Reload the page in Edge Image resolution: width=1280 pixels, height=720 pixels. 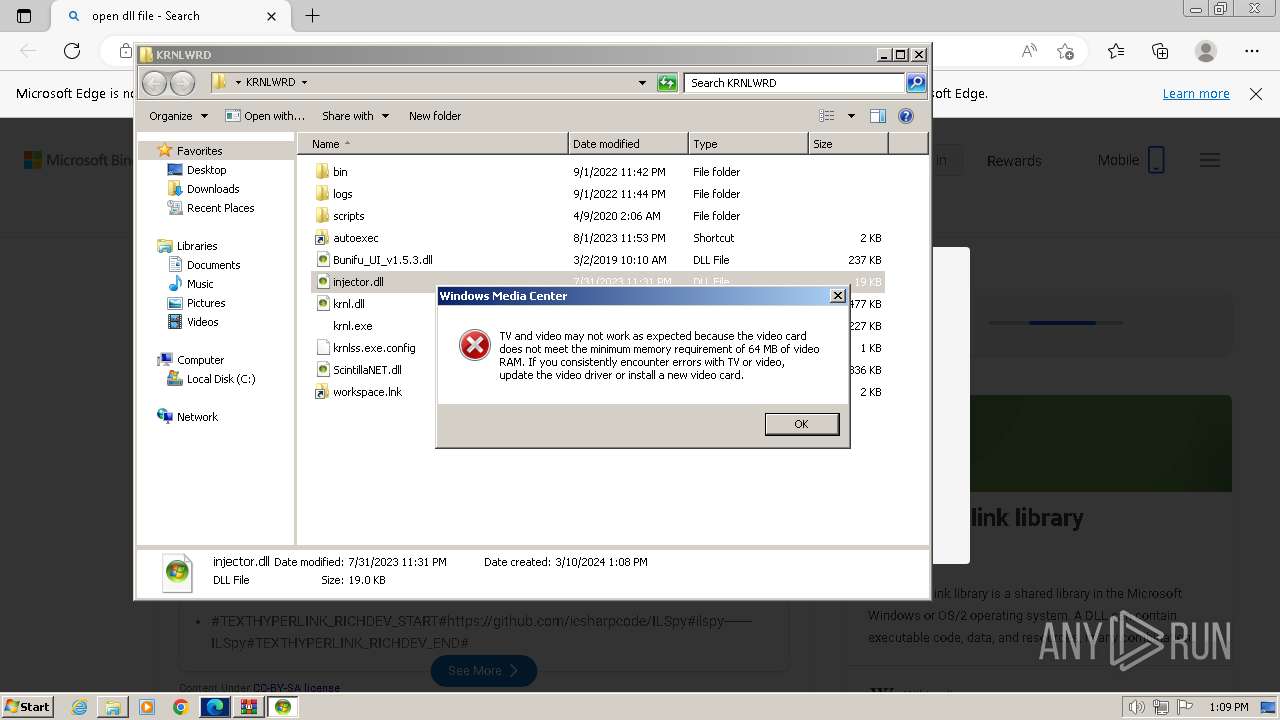point(72,51)
